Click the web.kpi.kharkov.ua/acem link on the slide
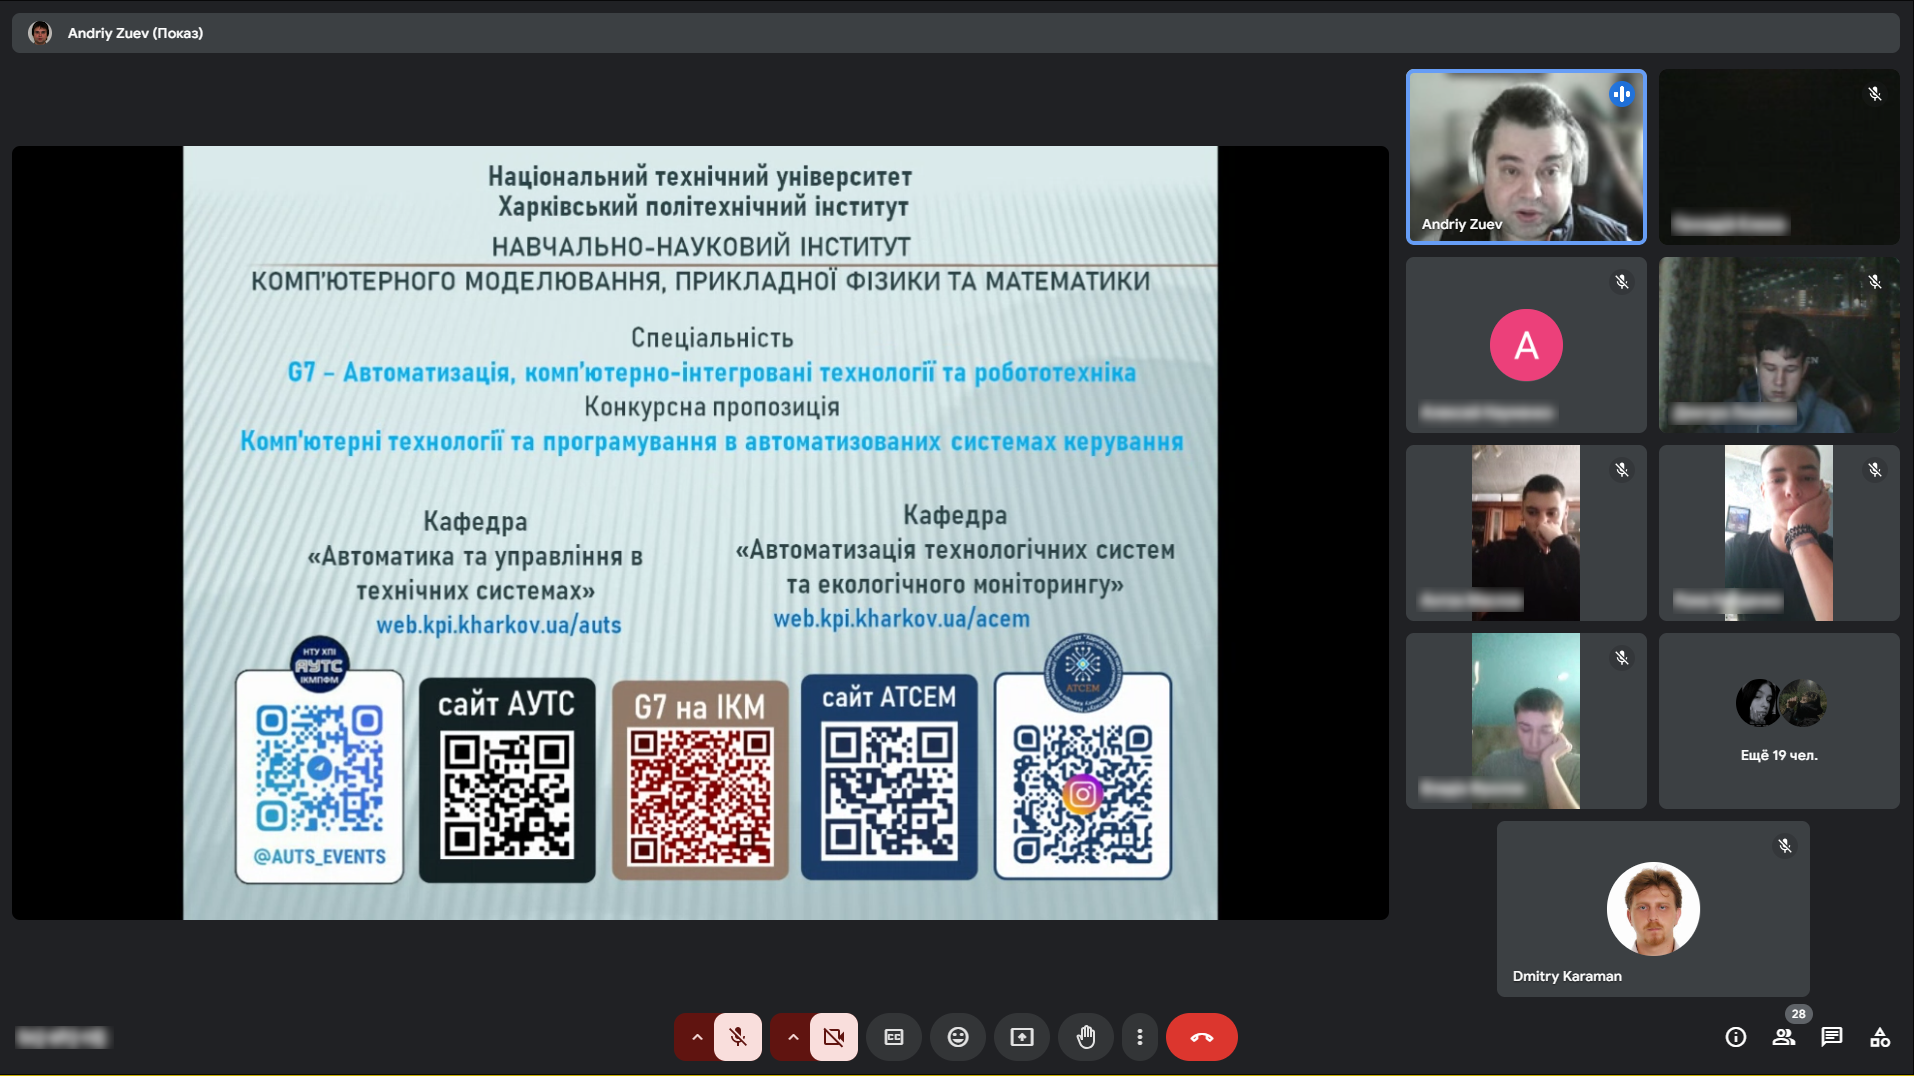The width and height of the screenshot is (1914, 1076). tap(901, 619)
